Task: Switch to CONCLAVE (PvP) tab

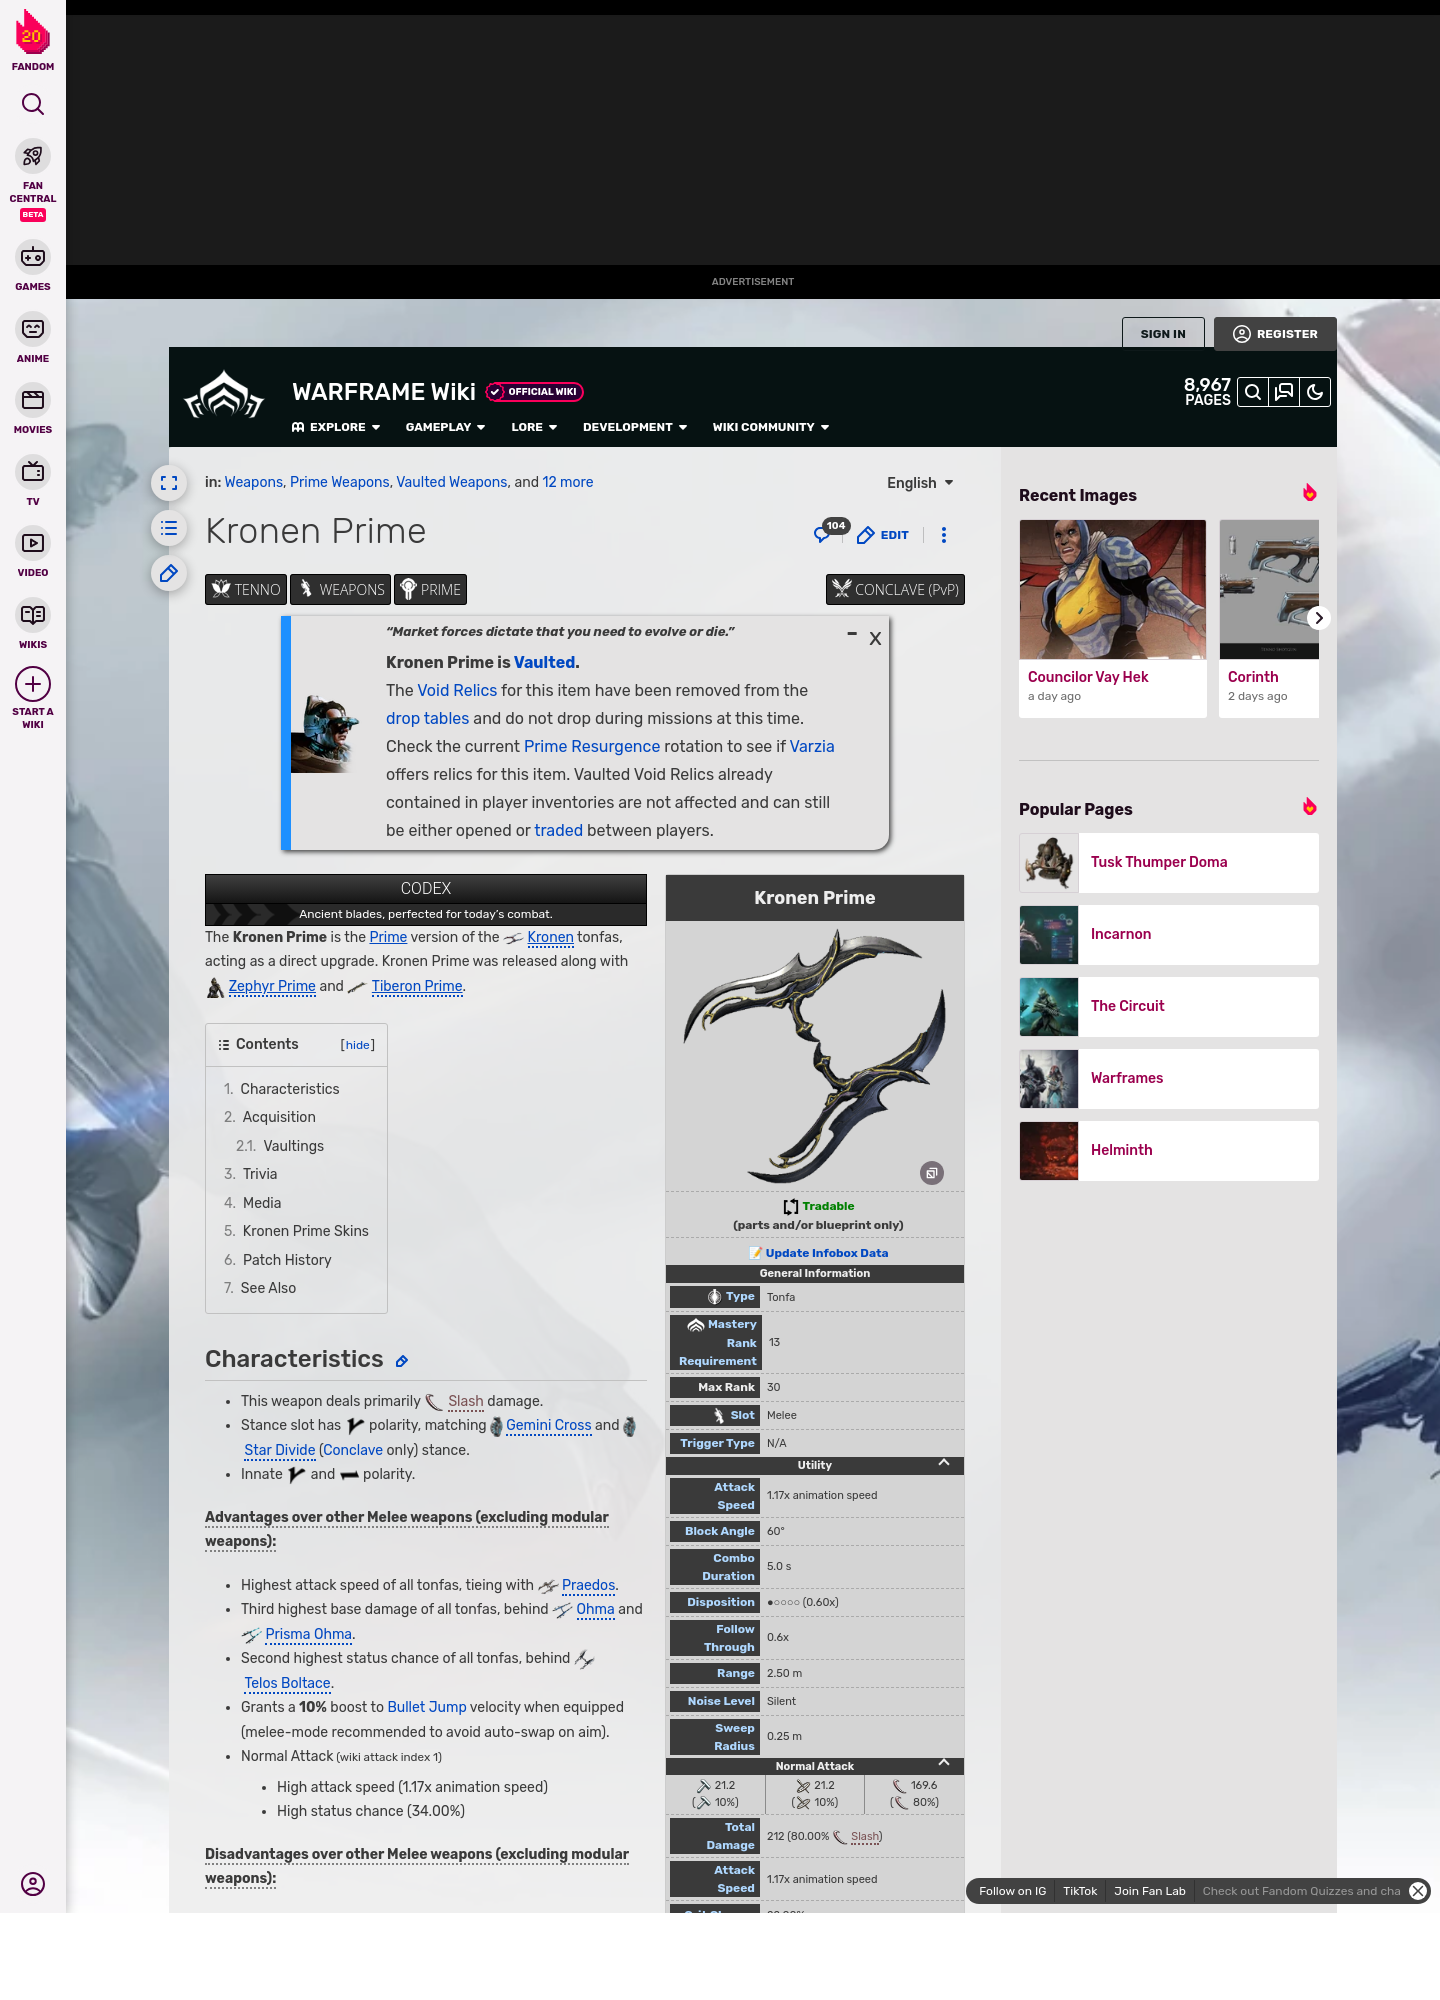Action: click(895, 590)
